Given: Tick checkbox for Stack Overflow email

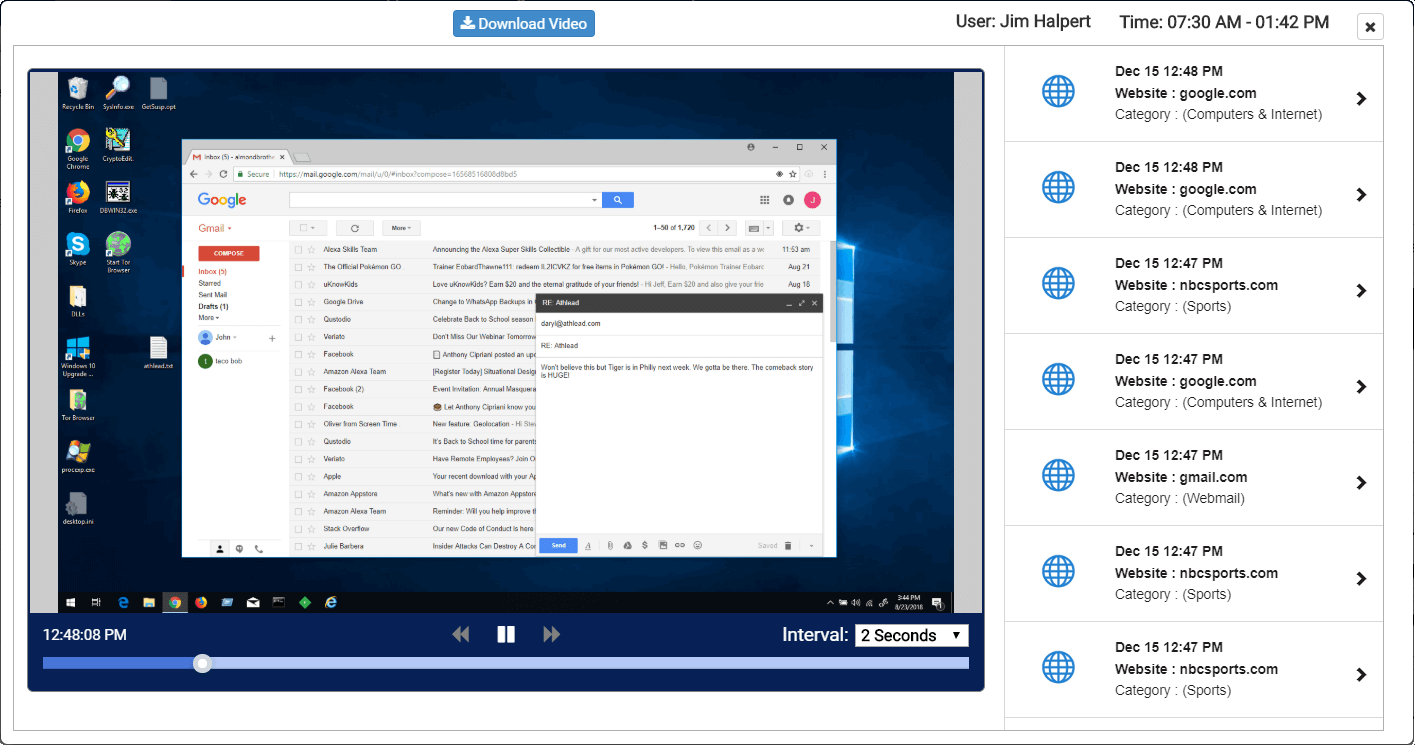Looking at the screenshot, I should 298,528.
